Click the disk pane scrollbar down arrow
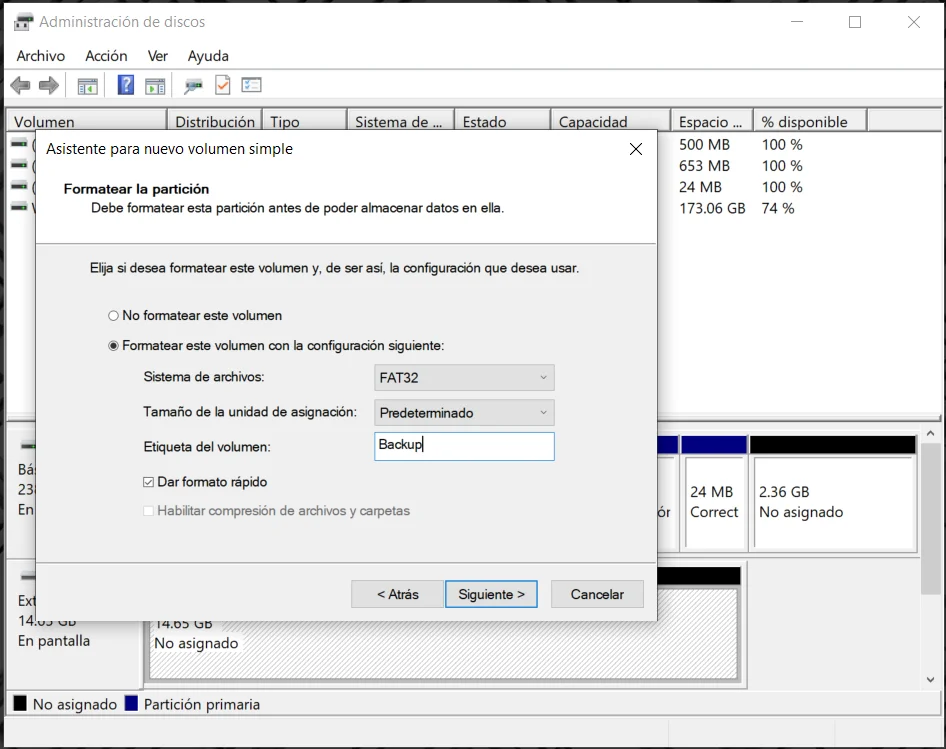The width and height of the screenshot is (946, 749). click(930, 680)
